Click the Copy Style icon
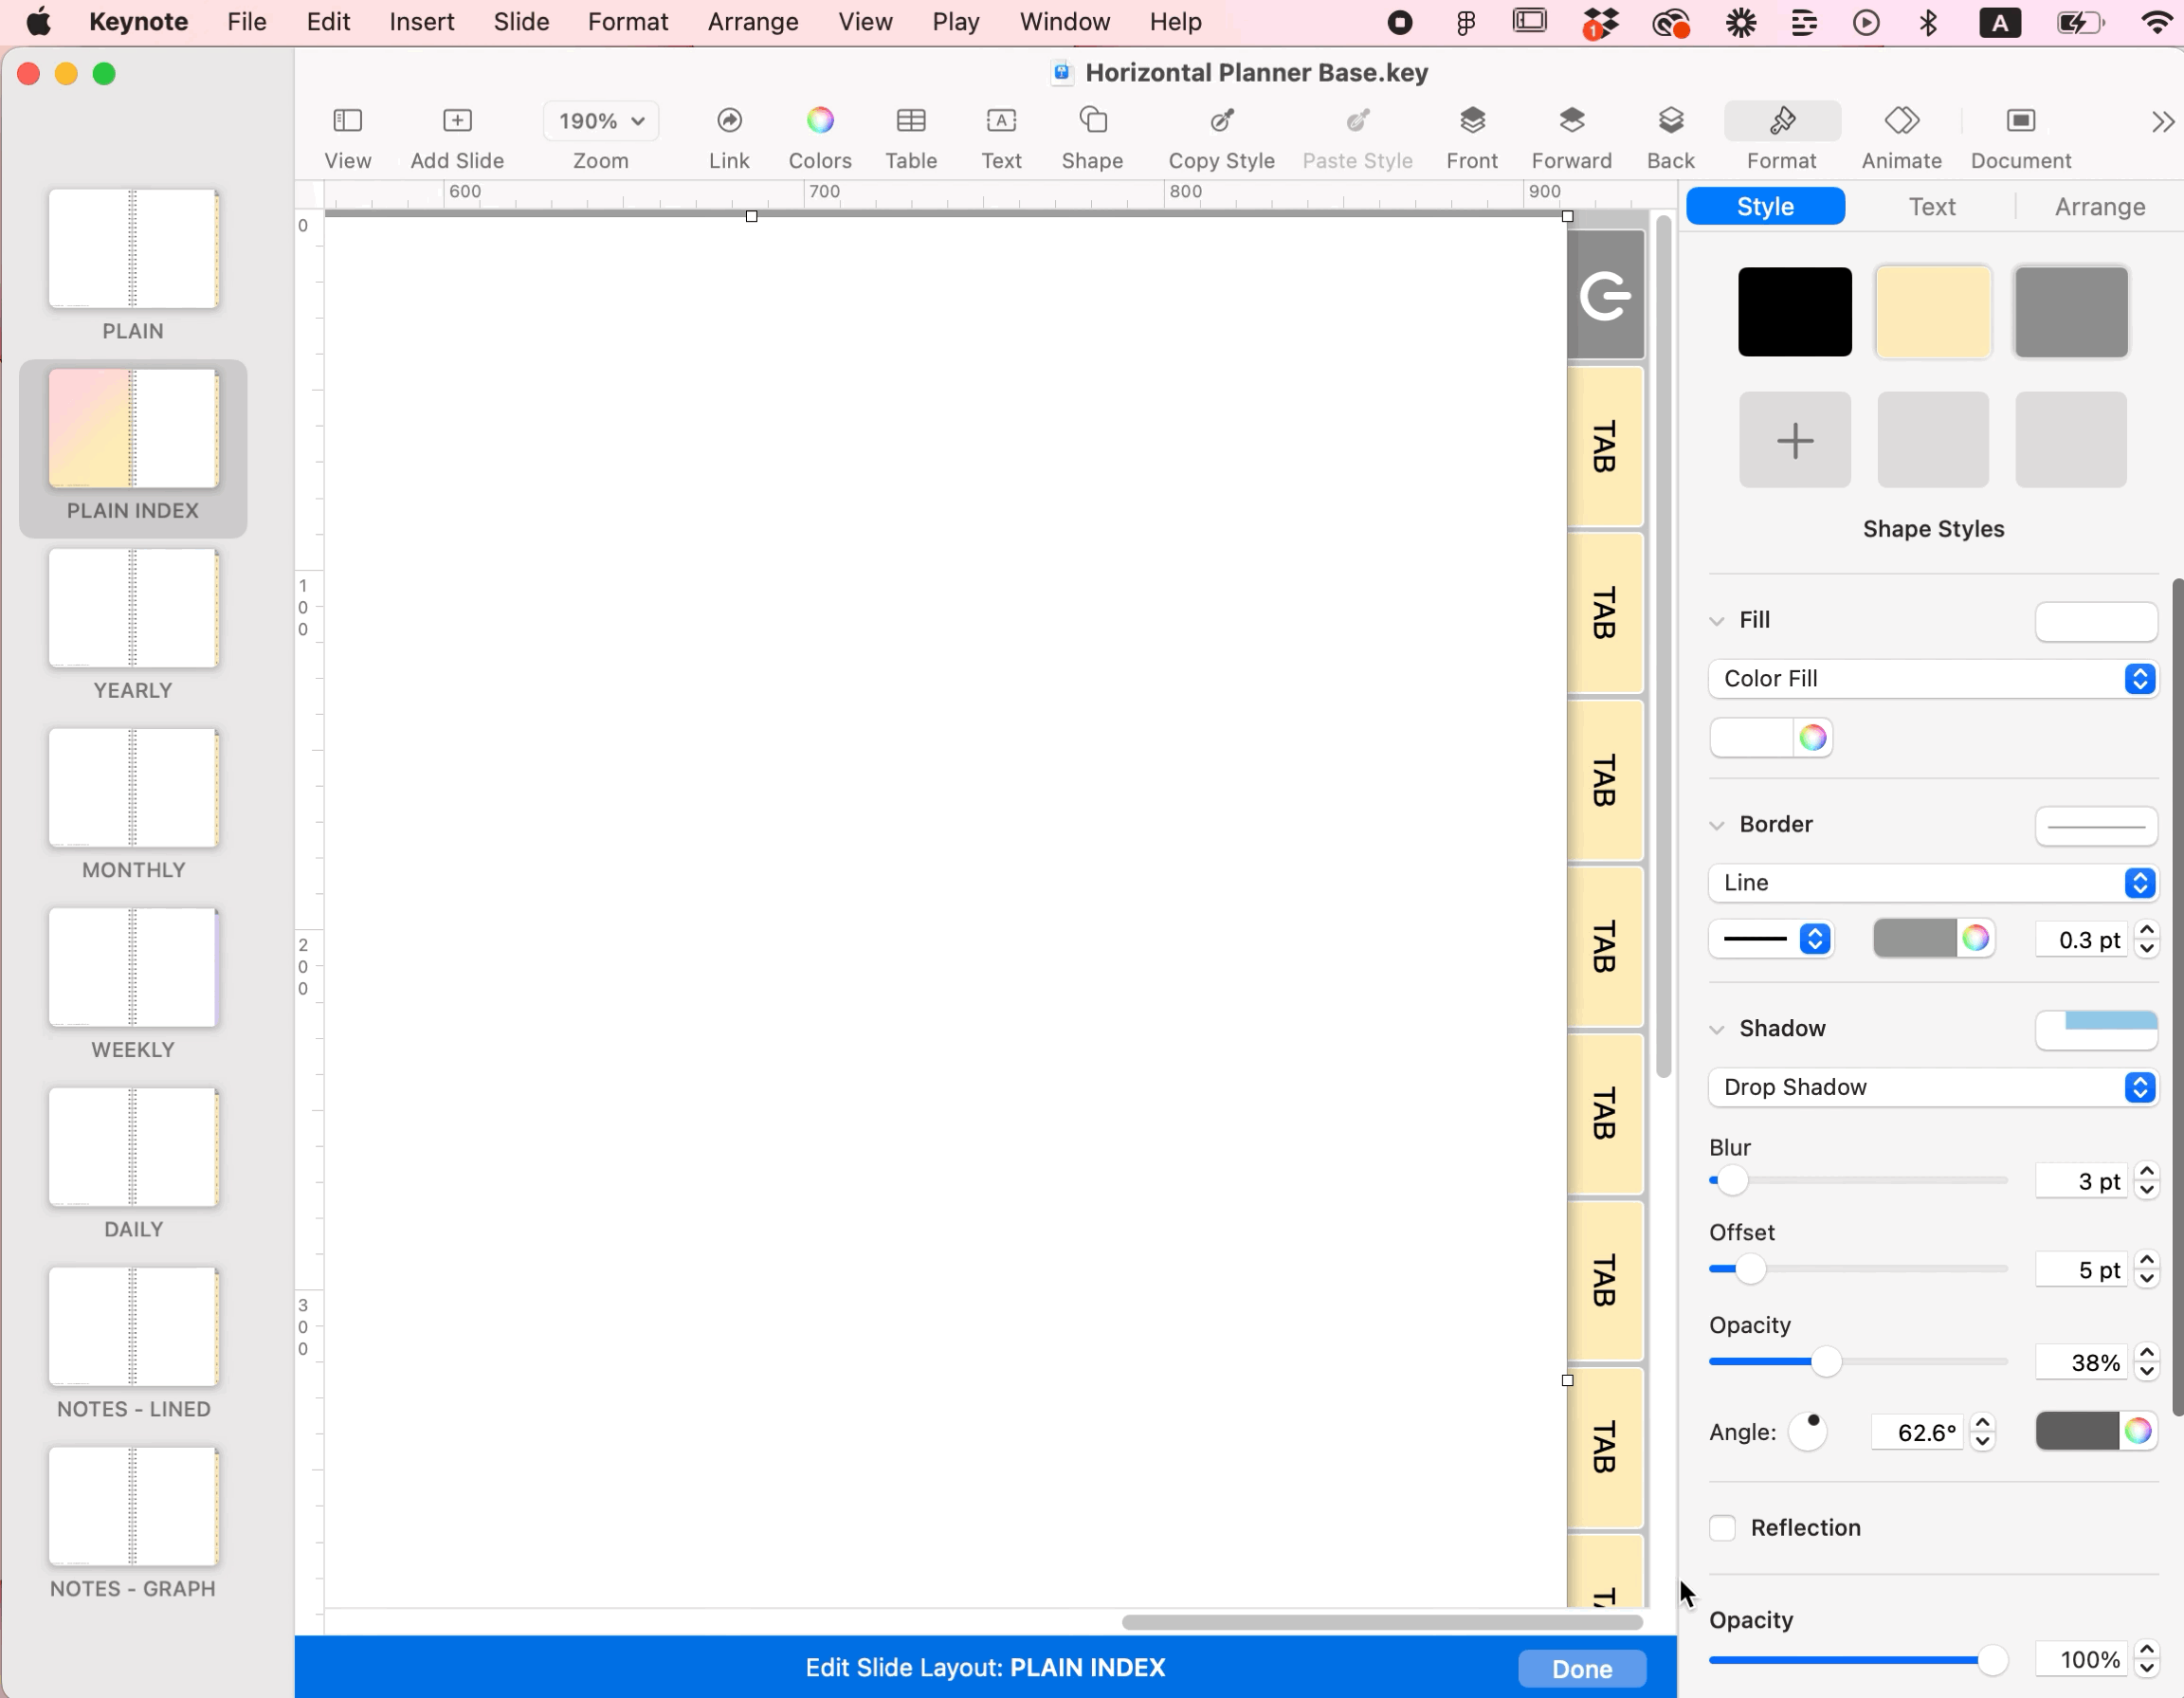Screen dimensions: 2184x1698 [1221, 121]
